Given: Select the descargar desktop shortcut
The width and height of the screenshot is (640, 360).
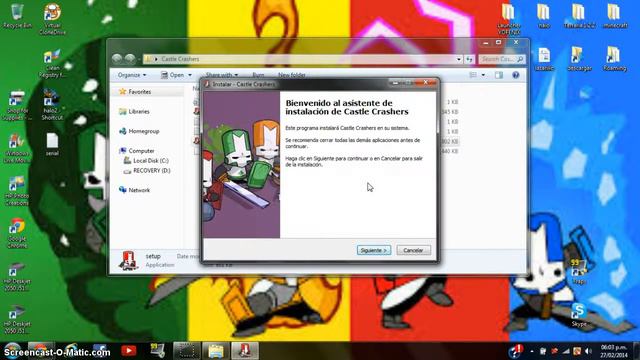Looking at the screenshot, I should [579, 59].
